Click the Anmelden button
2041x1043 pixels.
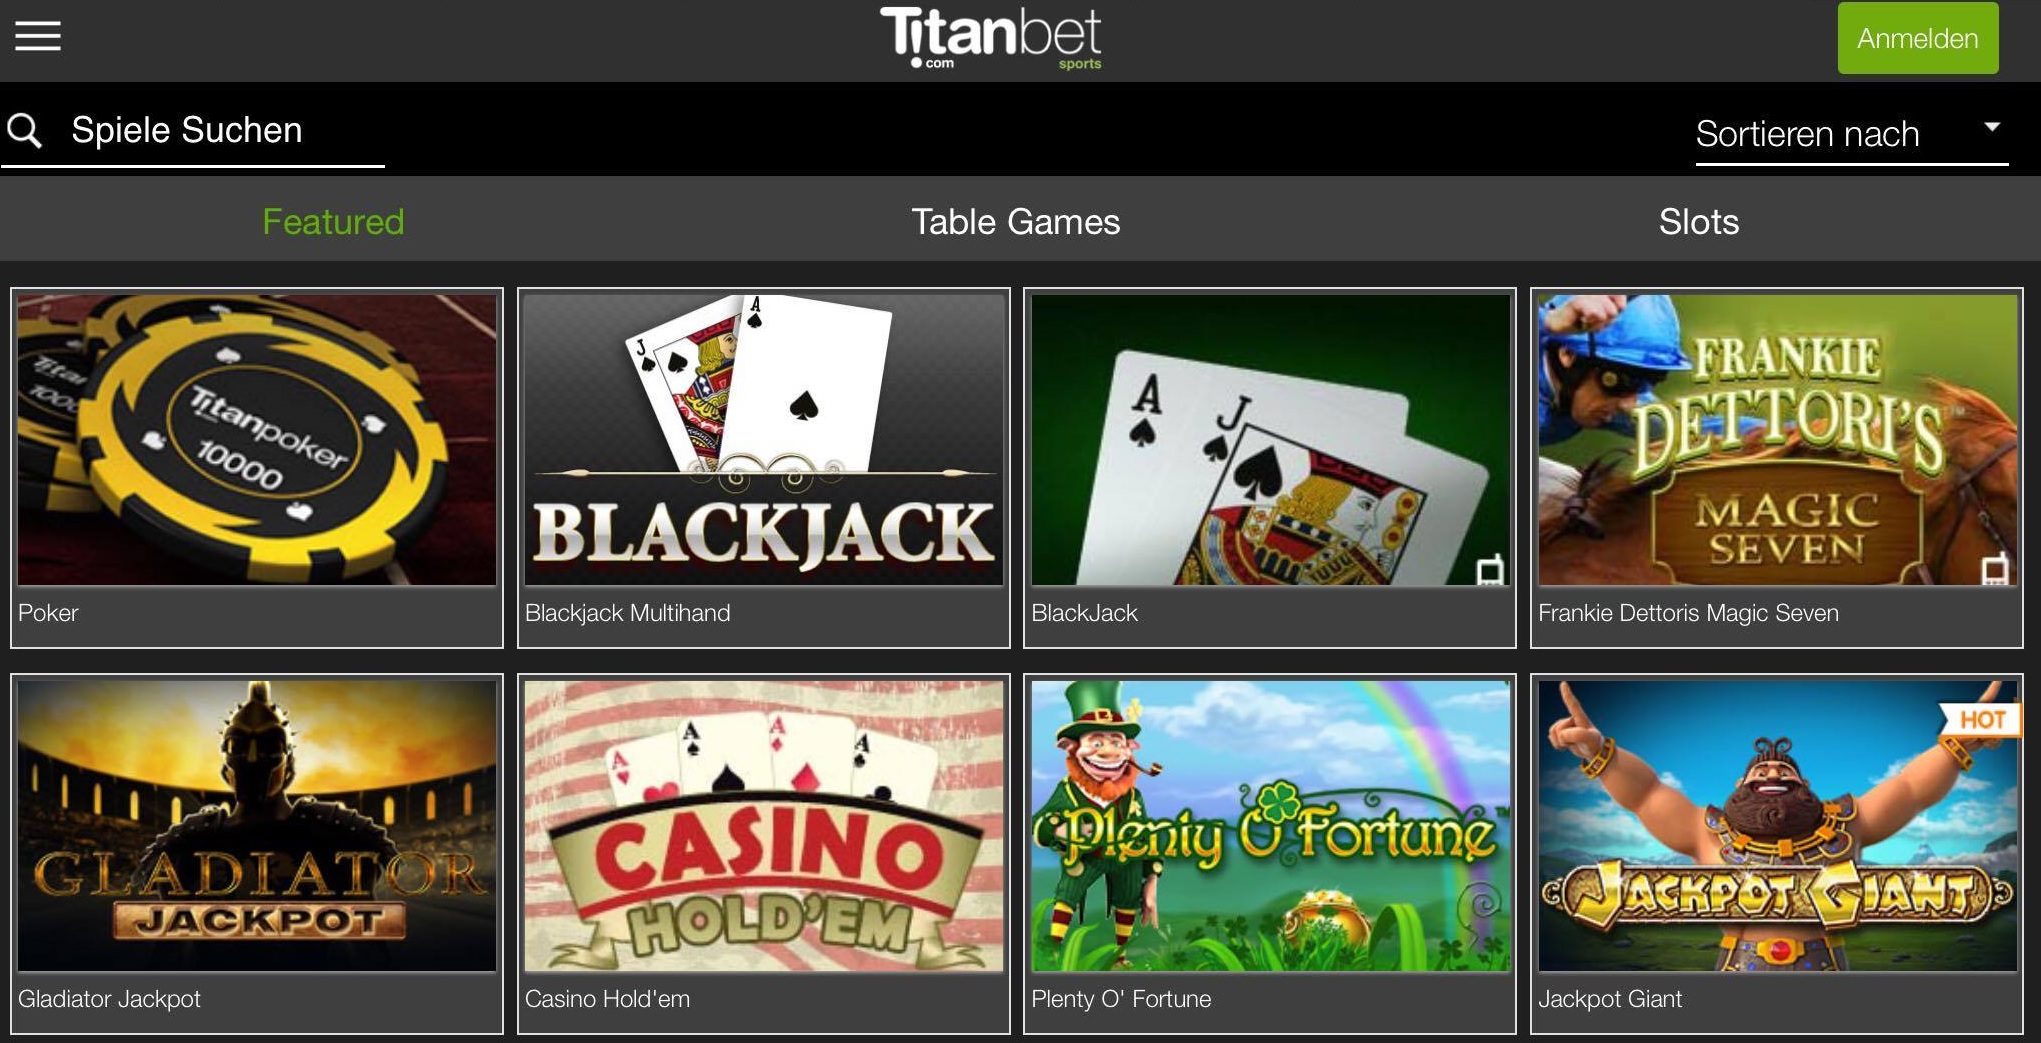coord(1917,38)
